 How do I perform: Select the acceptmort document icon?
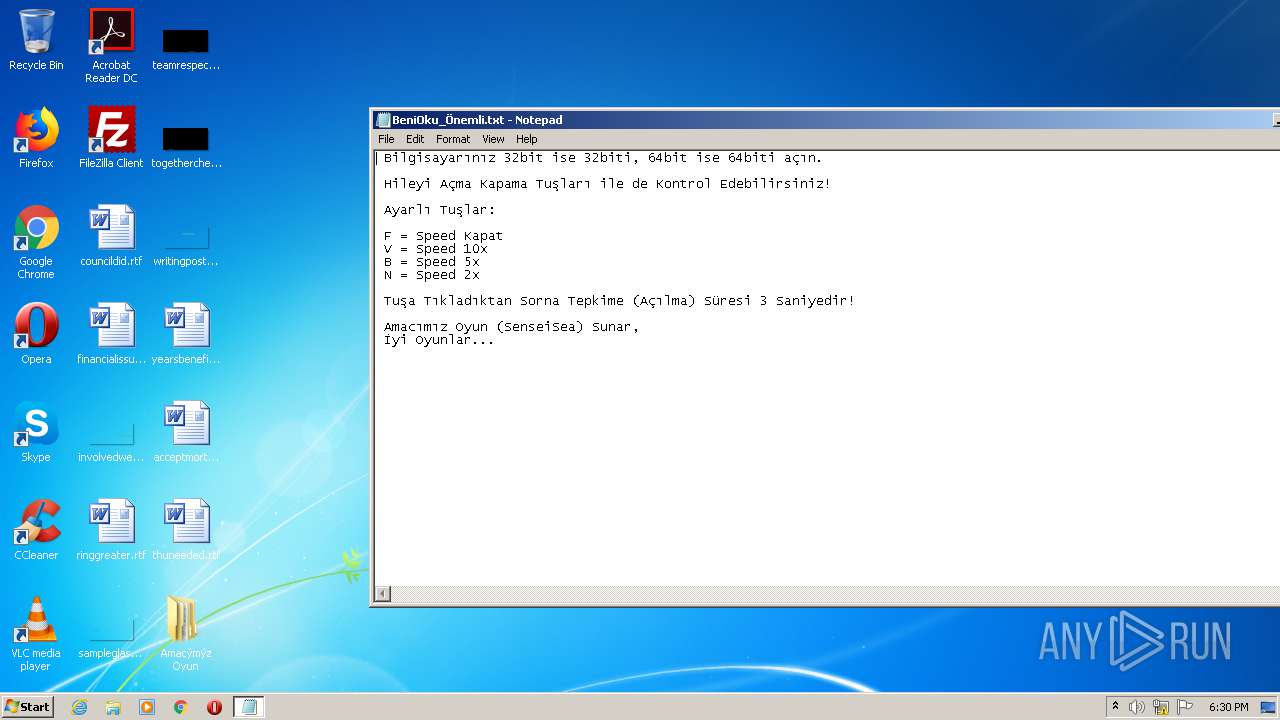(186, 432)
